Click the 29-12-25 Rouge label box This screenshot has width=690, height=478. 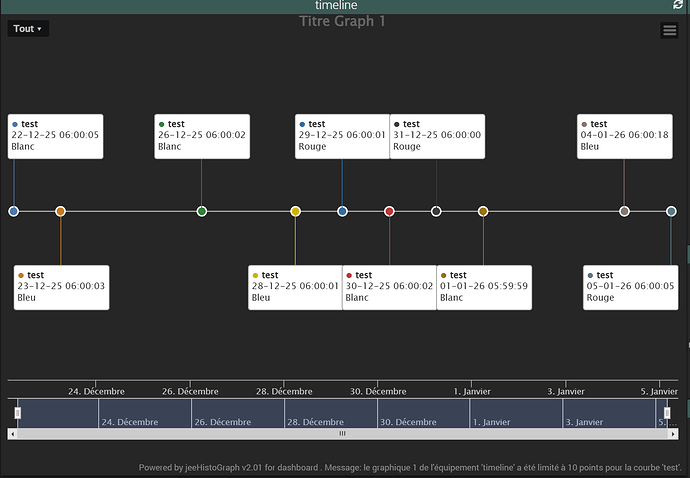[x=342, y=136]
